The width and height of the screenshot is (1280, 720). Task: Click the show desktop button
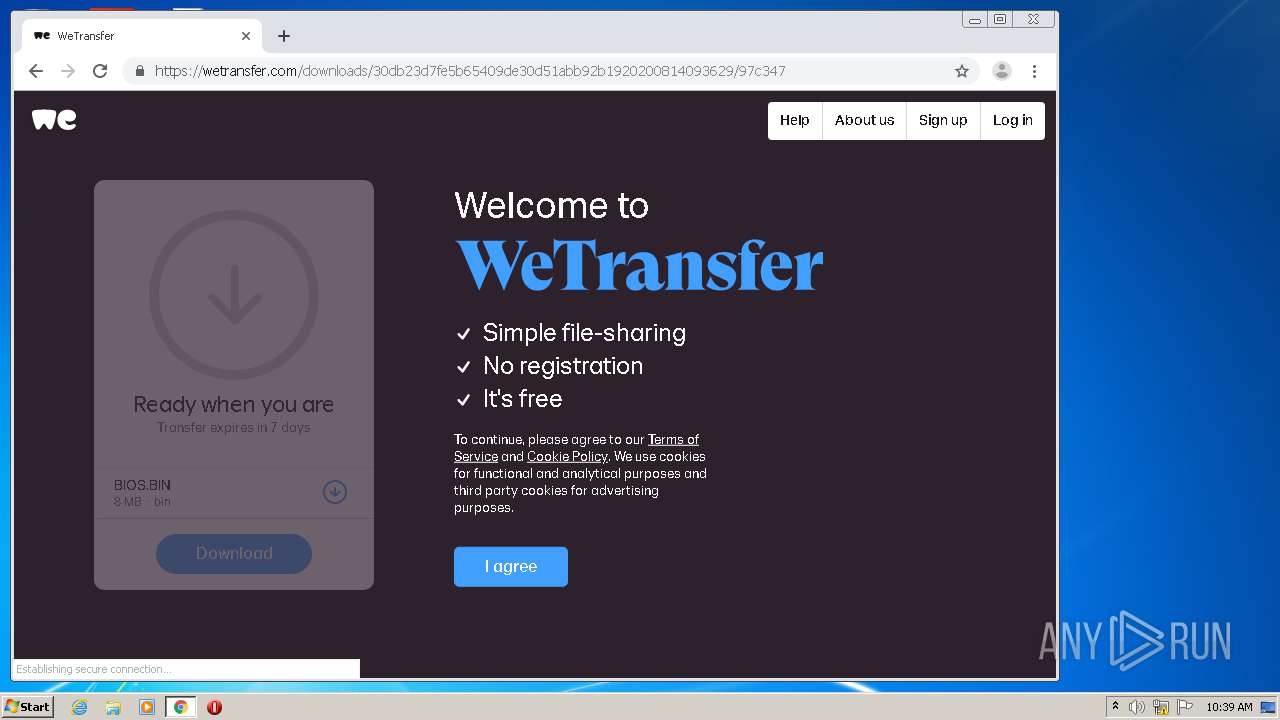click(x=1270, y=707)
